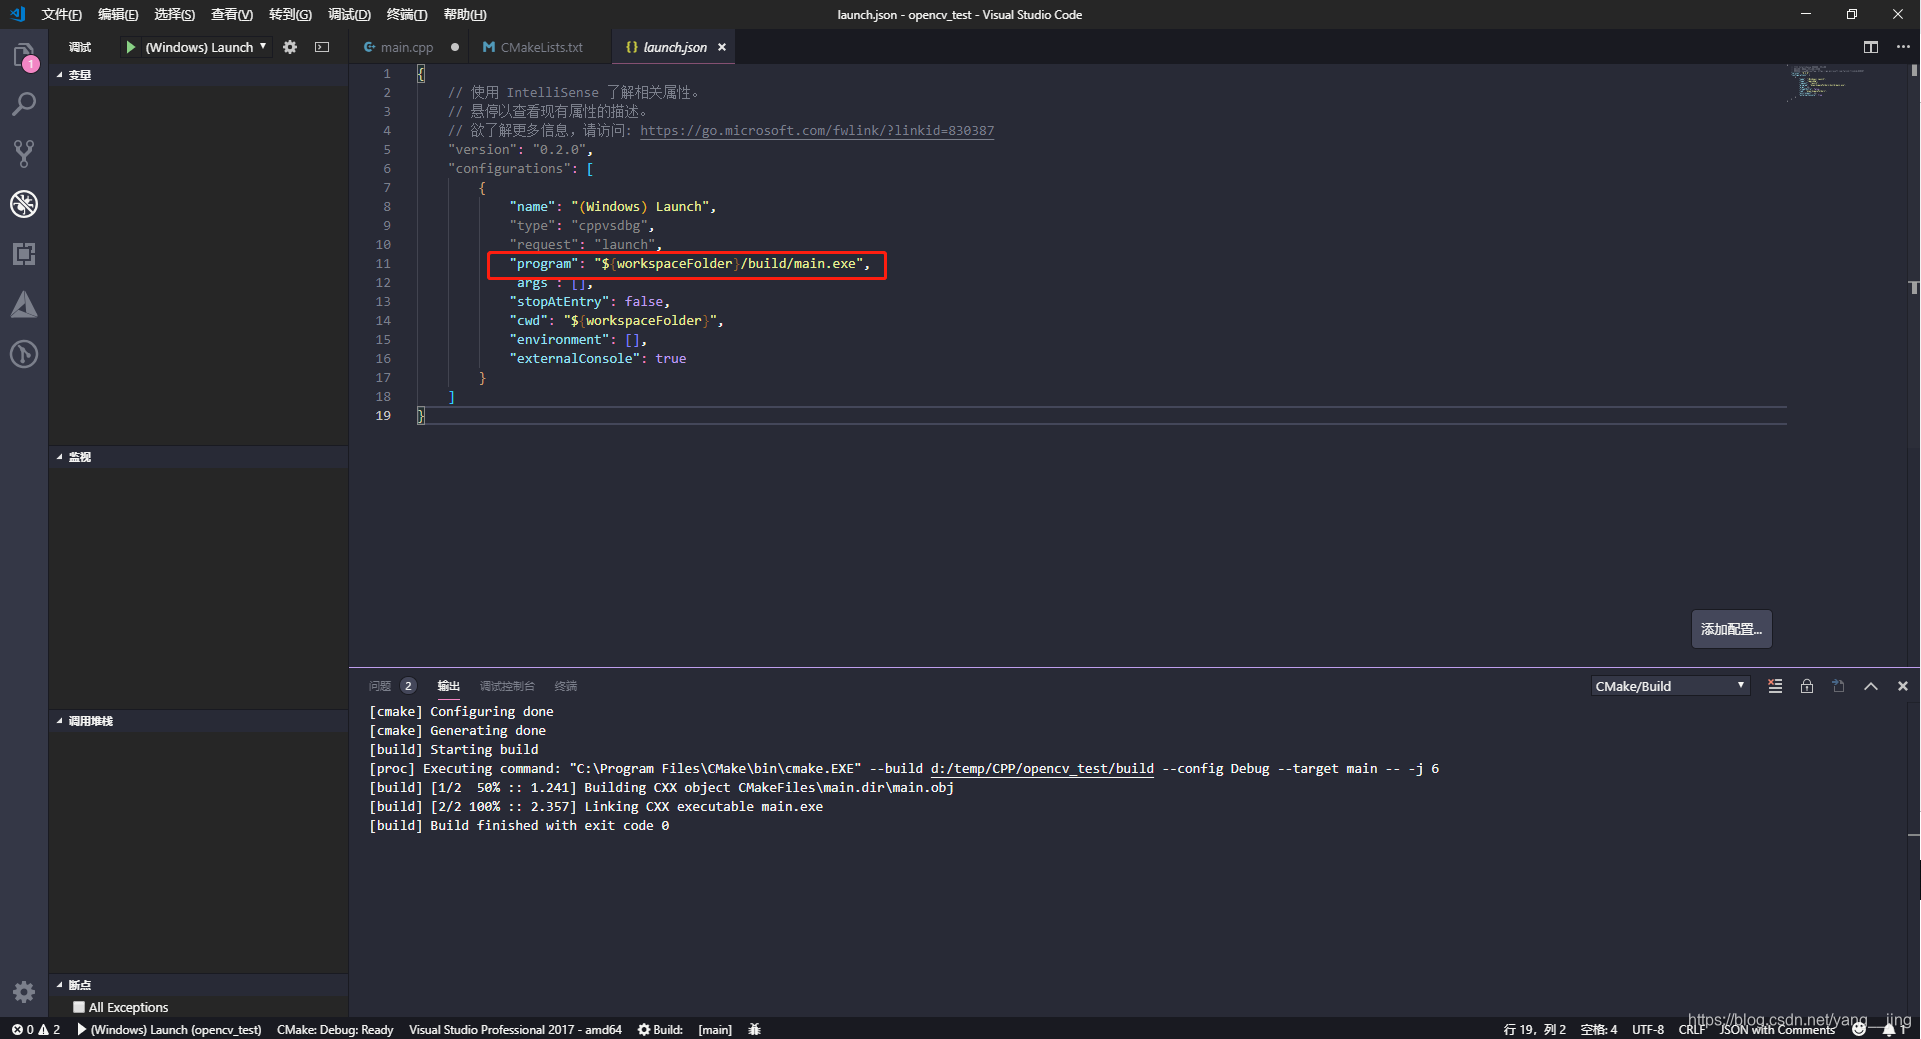Open the Extensions view

[x=24, y=254]
